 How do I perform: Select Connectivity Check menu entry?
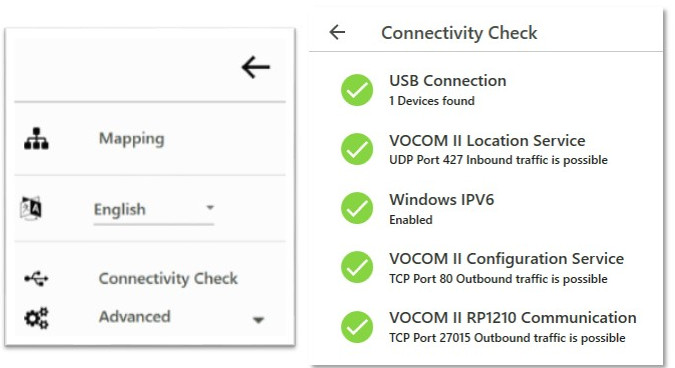pos(168,278)
